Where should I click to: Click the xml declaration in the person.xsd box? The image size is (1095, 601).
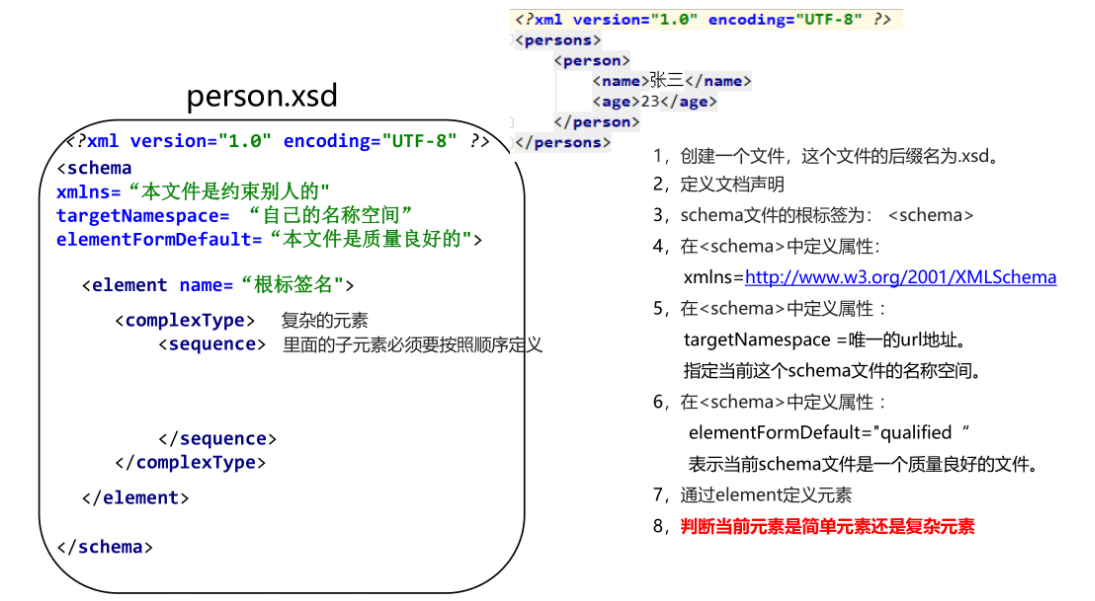277,141
